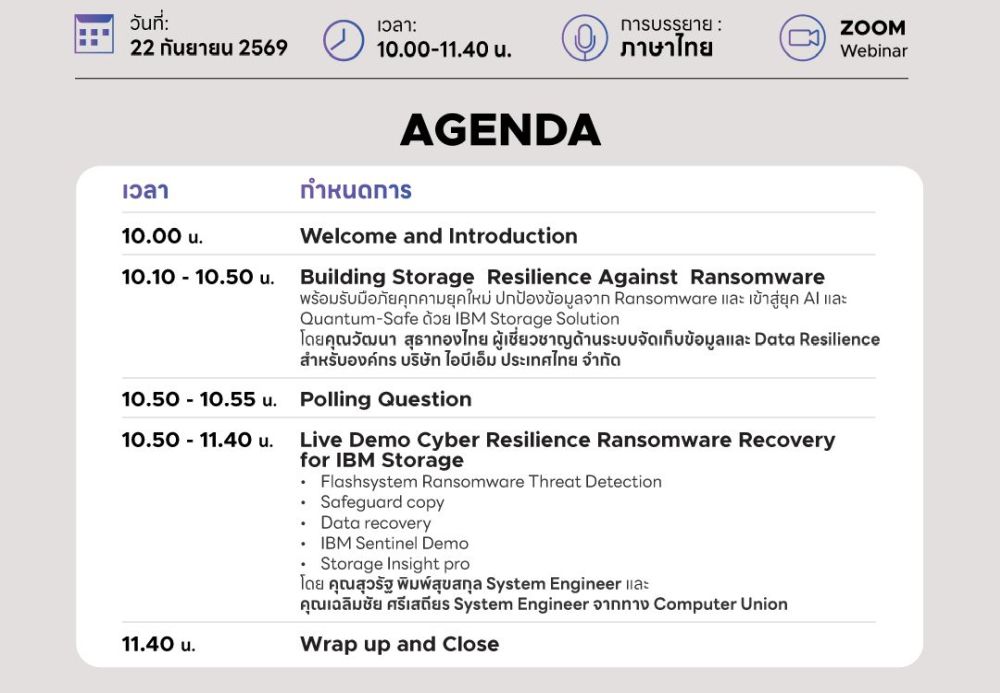Click the '10.00 น.' time cell
1000x693 pixels.
(x=162, y=236)
